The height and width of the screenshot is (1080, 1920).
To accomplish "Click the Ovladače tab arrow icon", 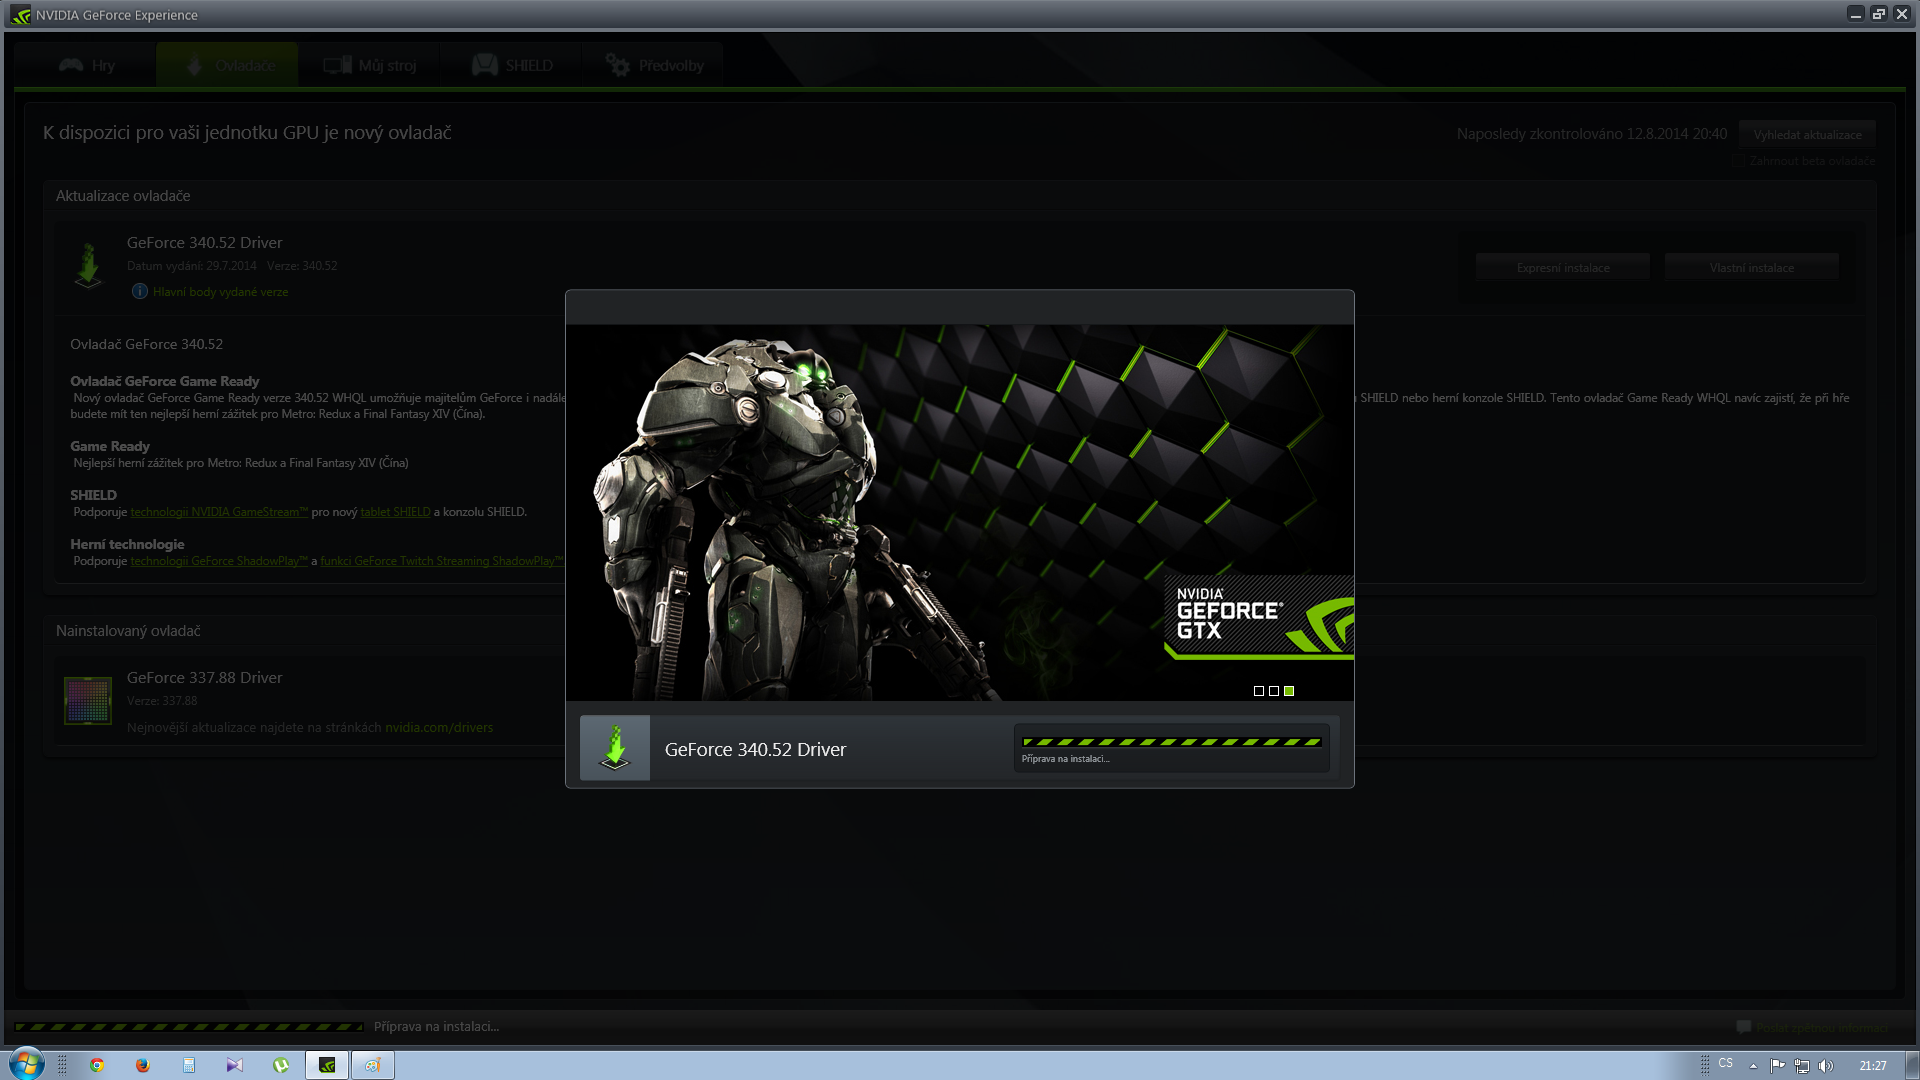I will point(195,65).
